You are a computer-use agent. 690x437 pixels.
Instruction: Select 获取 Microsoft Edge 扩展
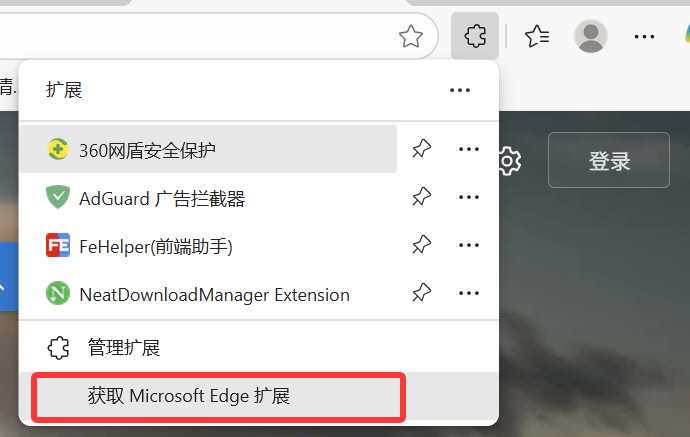(x=188, y=396)
